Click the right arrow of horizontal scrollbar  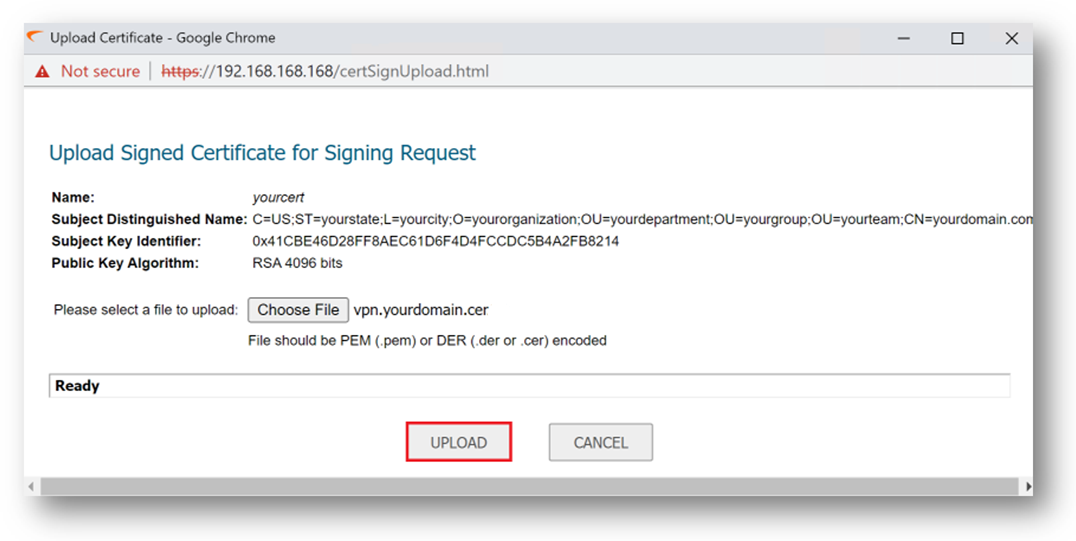[1027, 487]
